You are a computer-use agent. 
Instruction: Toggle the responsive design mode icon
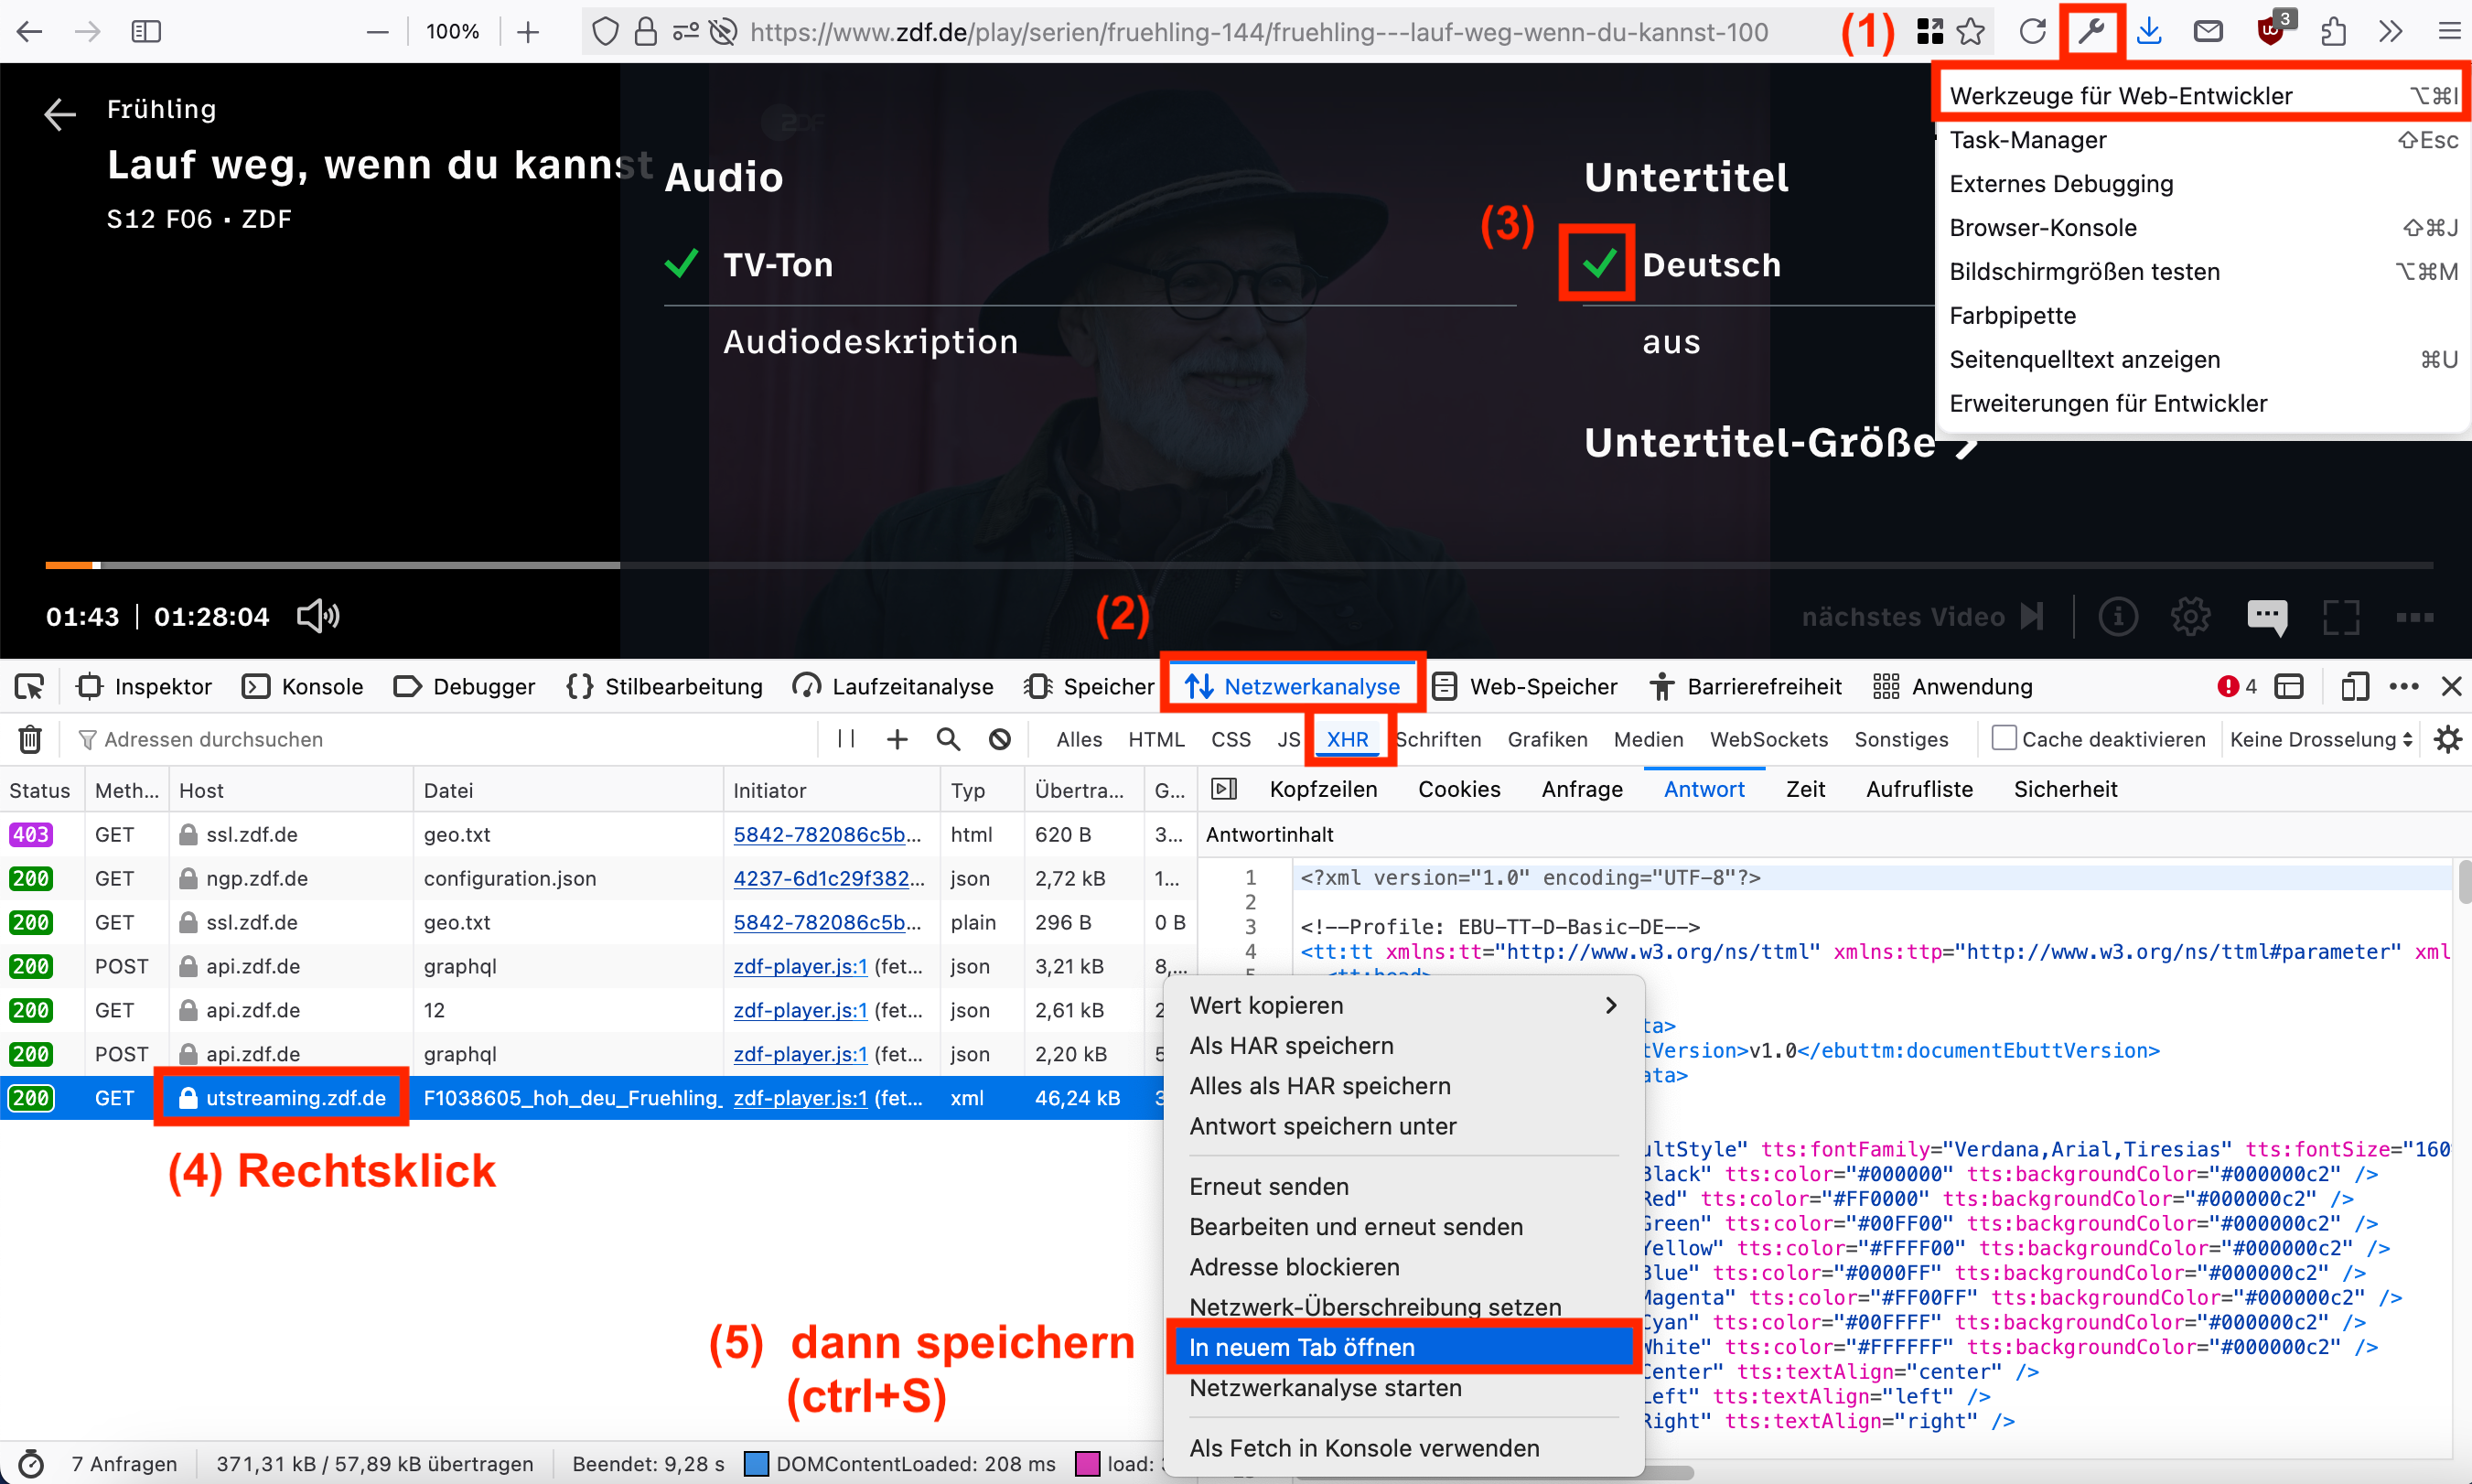2354,687
